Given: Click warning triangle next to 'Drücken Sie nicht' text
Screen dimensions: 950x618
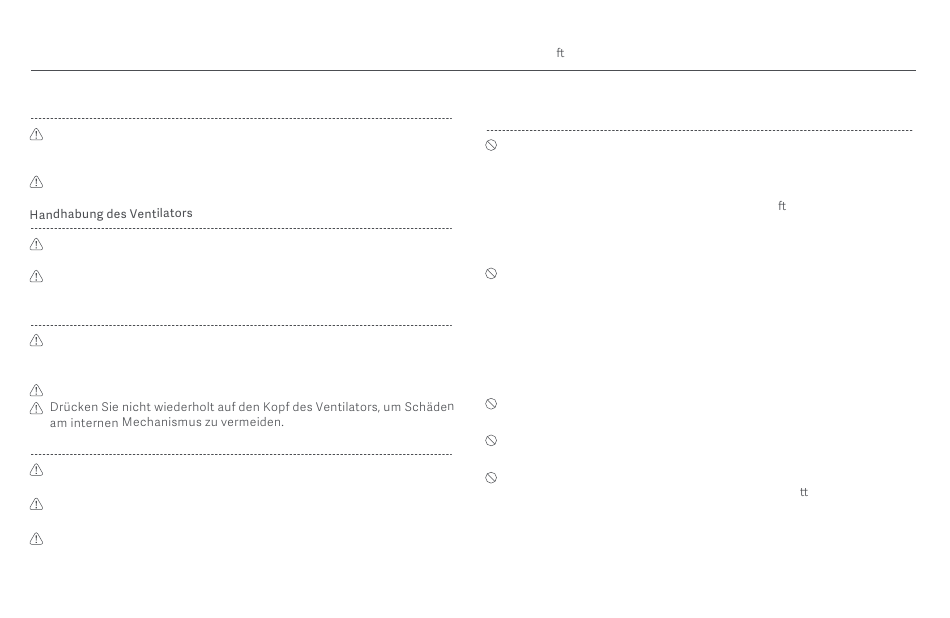Looking at the screenshot, I should tap(36, 408).
